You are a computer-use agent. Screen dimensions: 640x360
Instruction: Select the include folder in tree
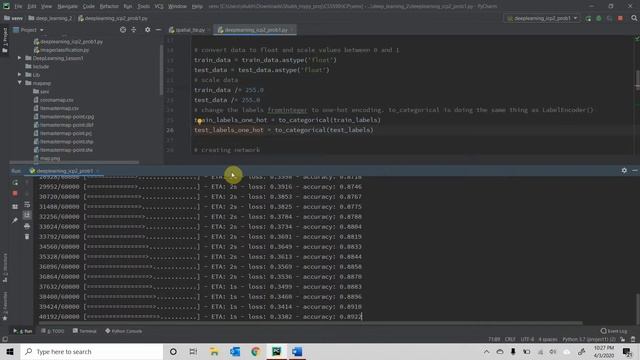[x=37, y=67]
